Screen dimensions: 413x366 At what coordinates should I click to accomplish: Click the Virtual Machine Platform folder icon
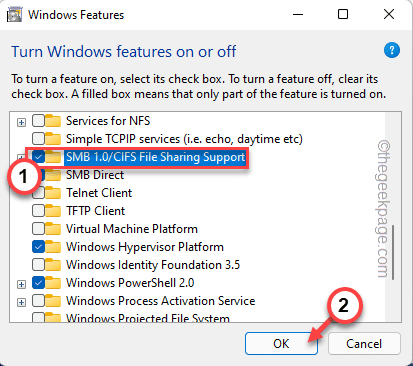tap(53, 229)
